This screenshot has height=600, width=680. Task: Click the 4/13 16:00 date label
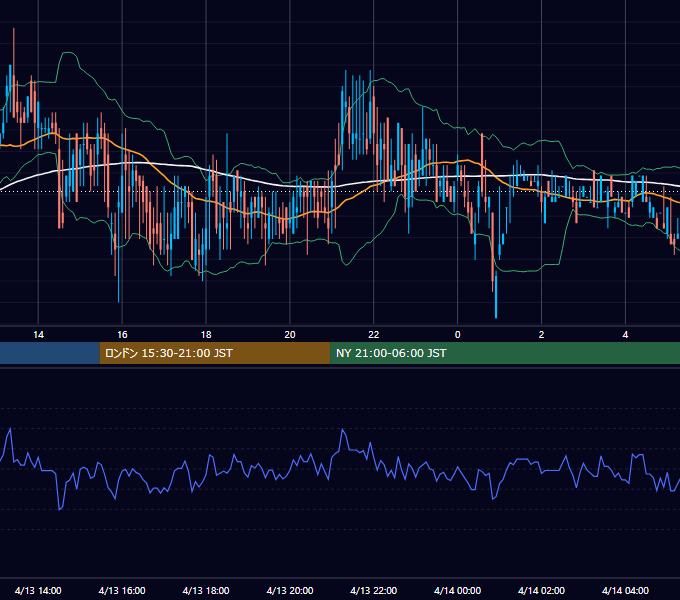pos(122,590)
